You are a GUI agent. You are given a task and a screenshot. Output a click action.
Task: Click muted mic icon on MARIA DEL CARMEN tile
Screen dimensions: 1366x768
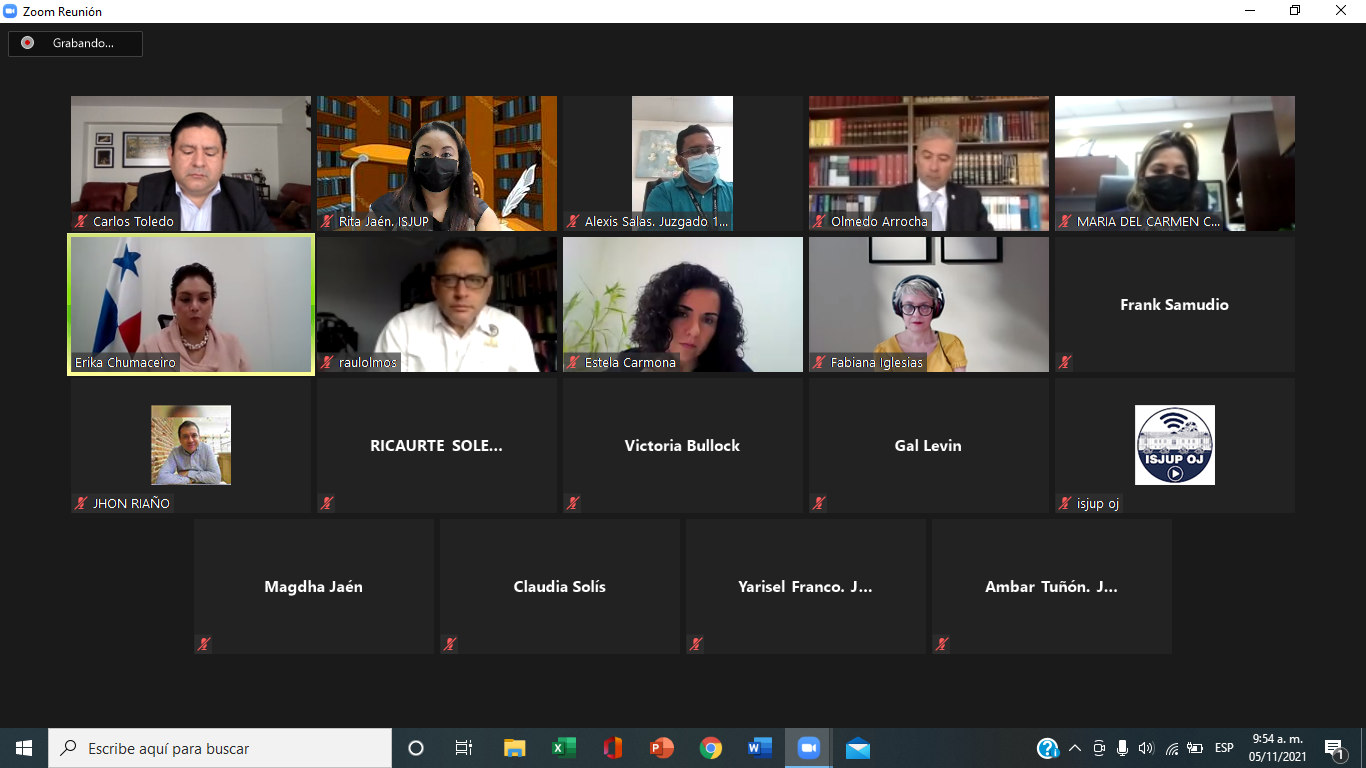1065,222
